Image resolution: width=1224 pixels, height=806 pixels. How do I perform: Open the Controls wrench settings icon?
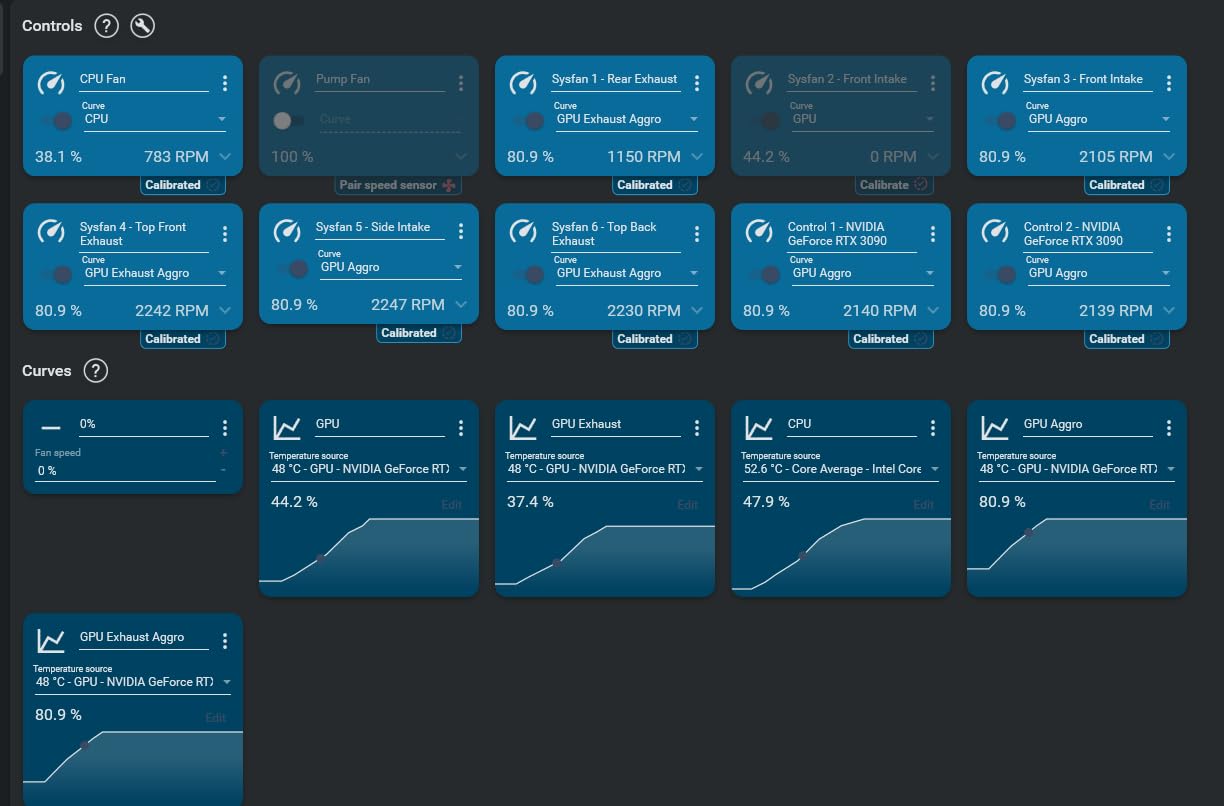[142, 26]
